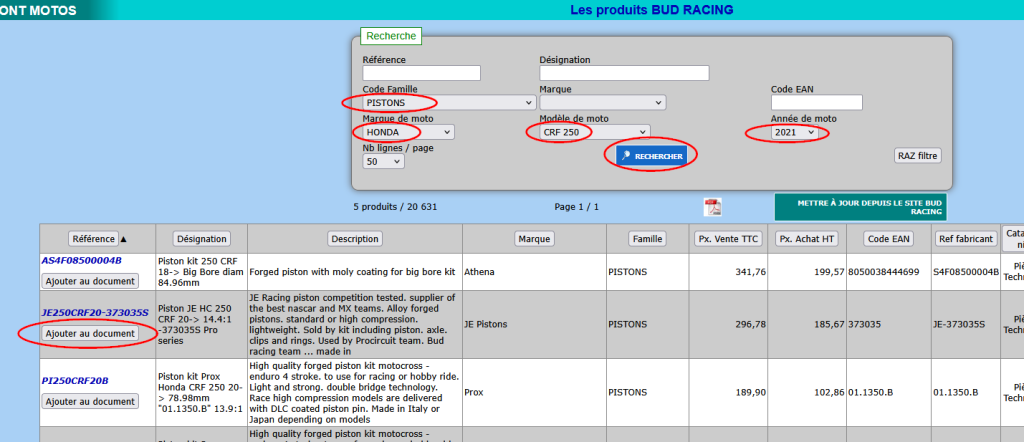
Task: Open reference link JE250CRF20-373035S
Action: [95, 313]
